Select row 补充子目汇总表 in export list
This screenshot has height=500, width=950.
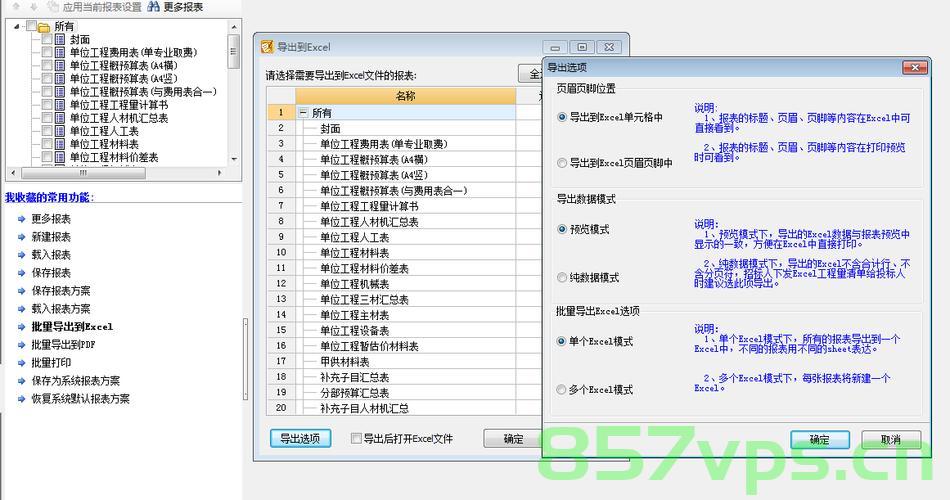[404, 377]
